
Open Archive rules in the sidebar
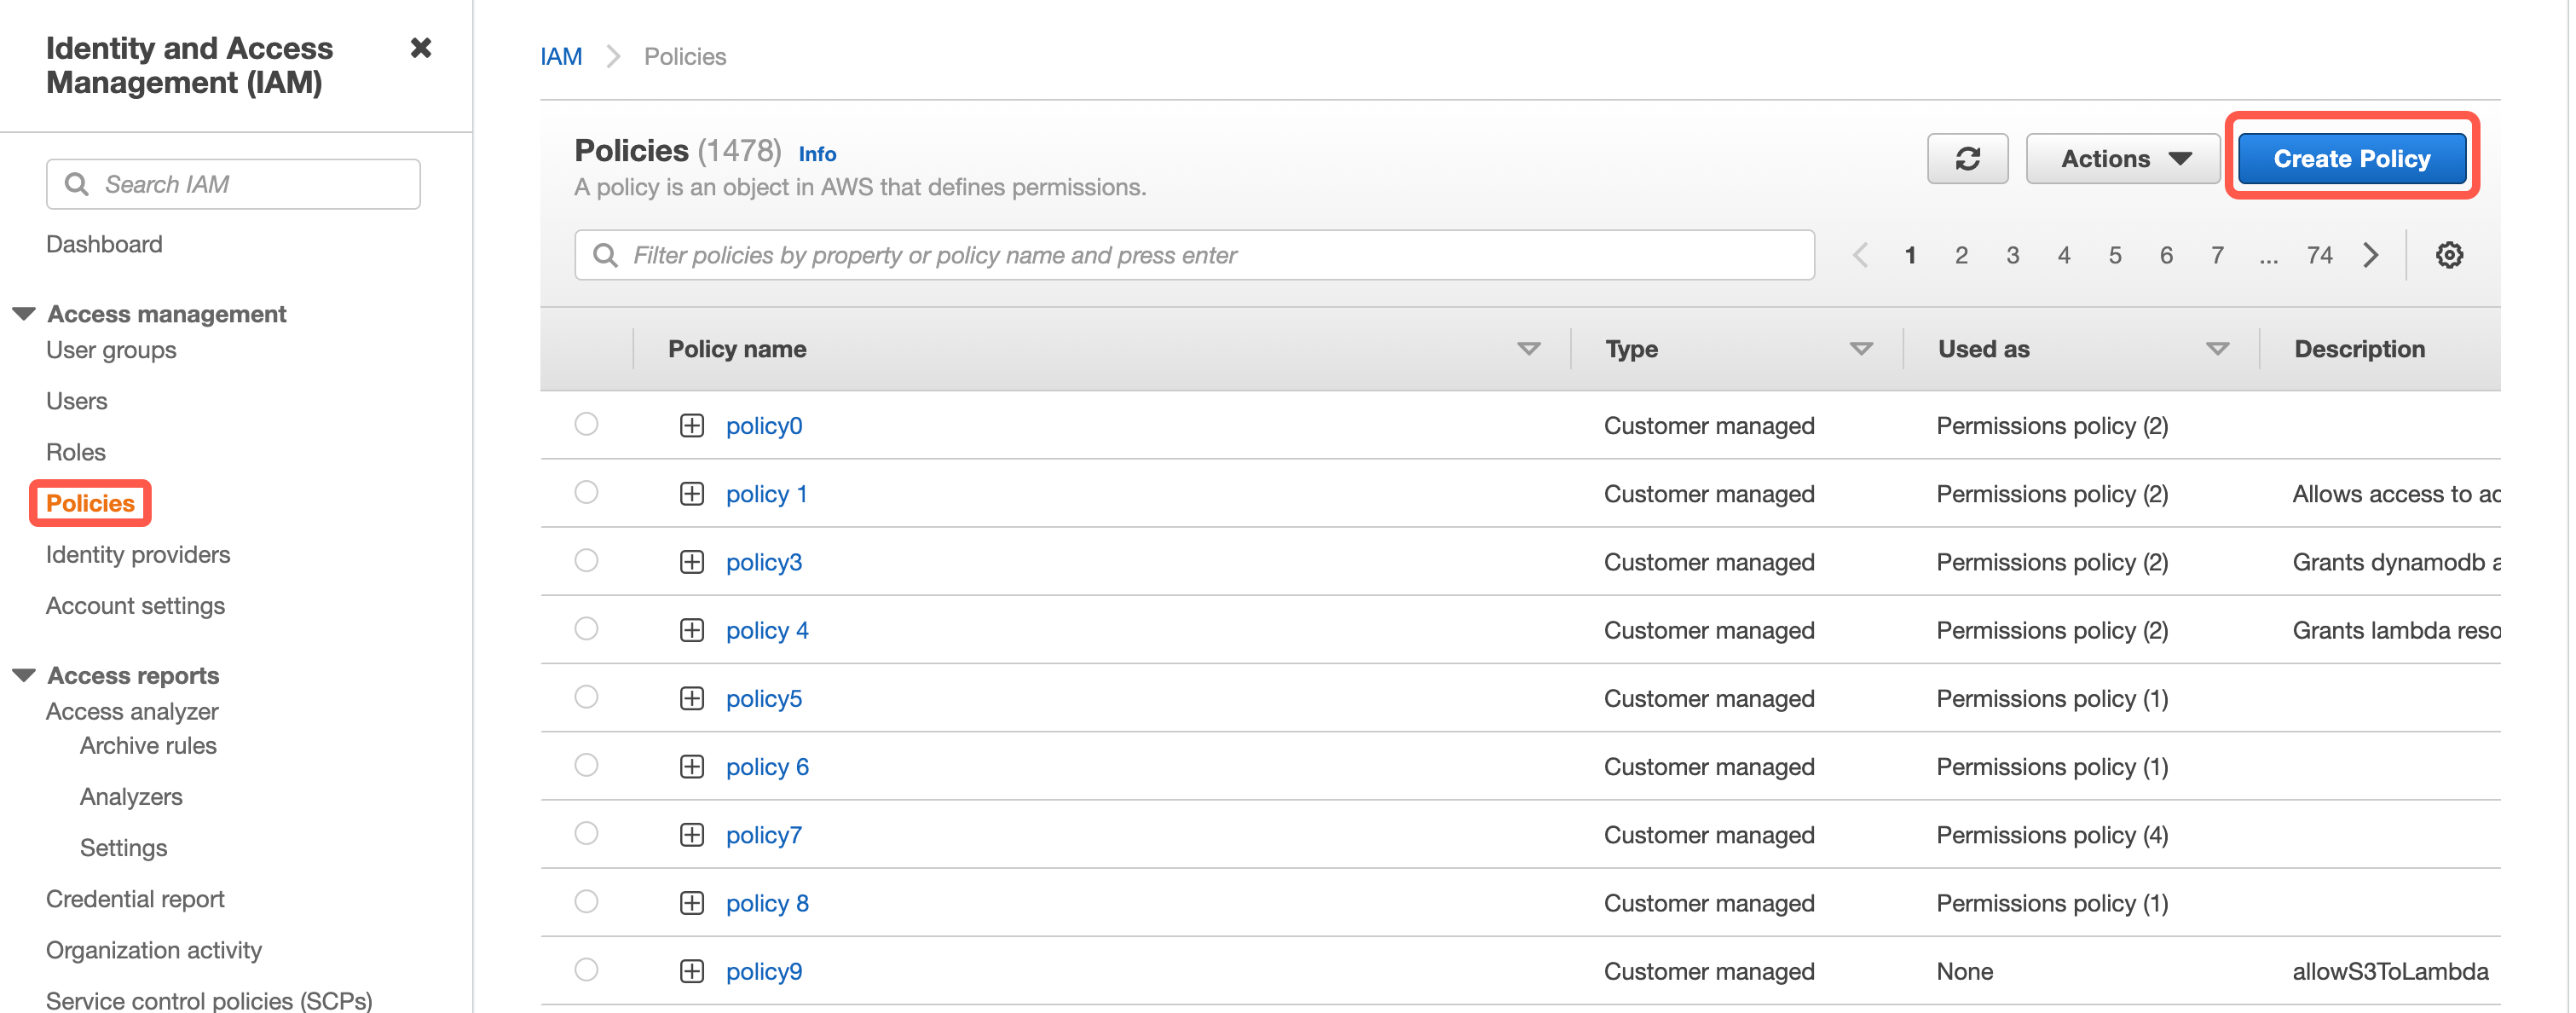tap(148, 745)
